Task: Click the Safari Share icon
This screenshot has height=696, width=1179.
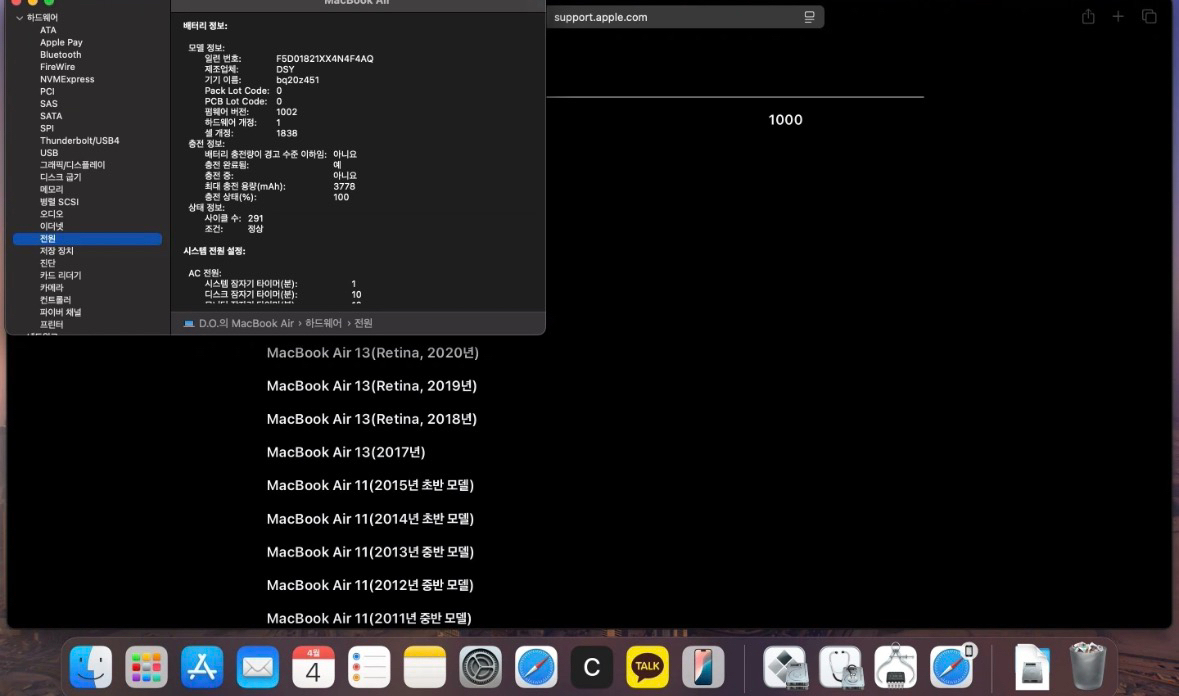Action: click(1088, 17)
